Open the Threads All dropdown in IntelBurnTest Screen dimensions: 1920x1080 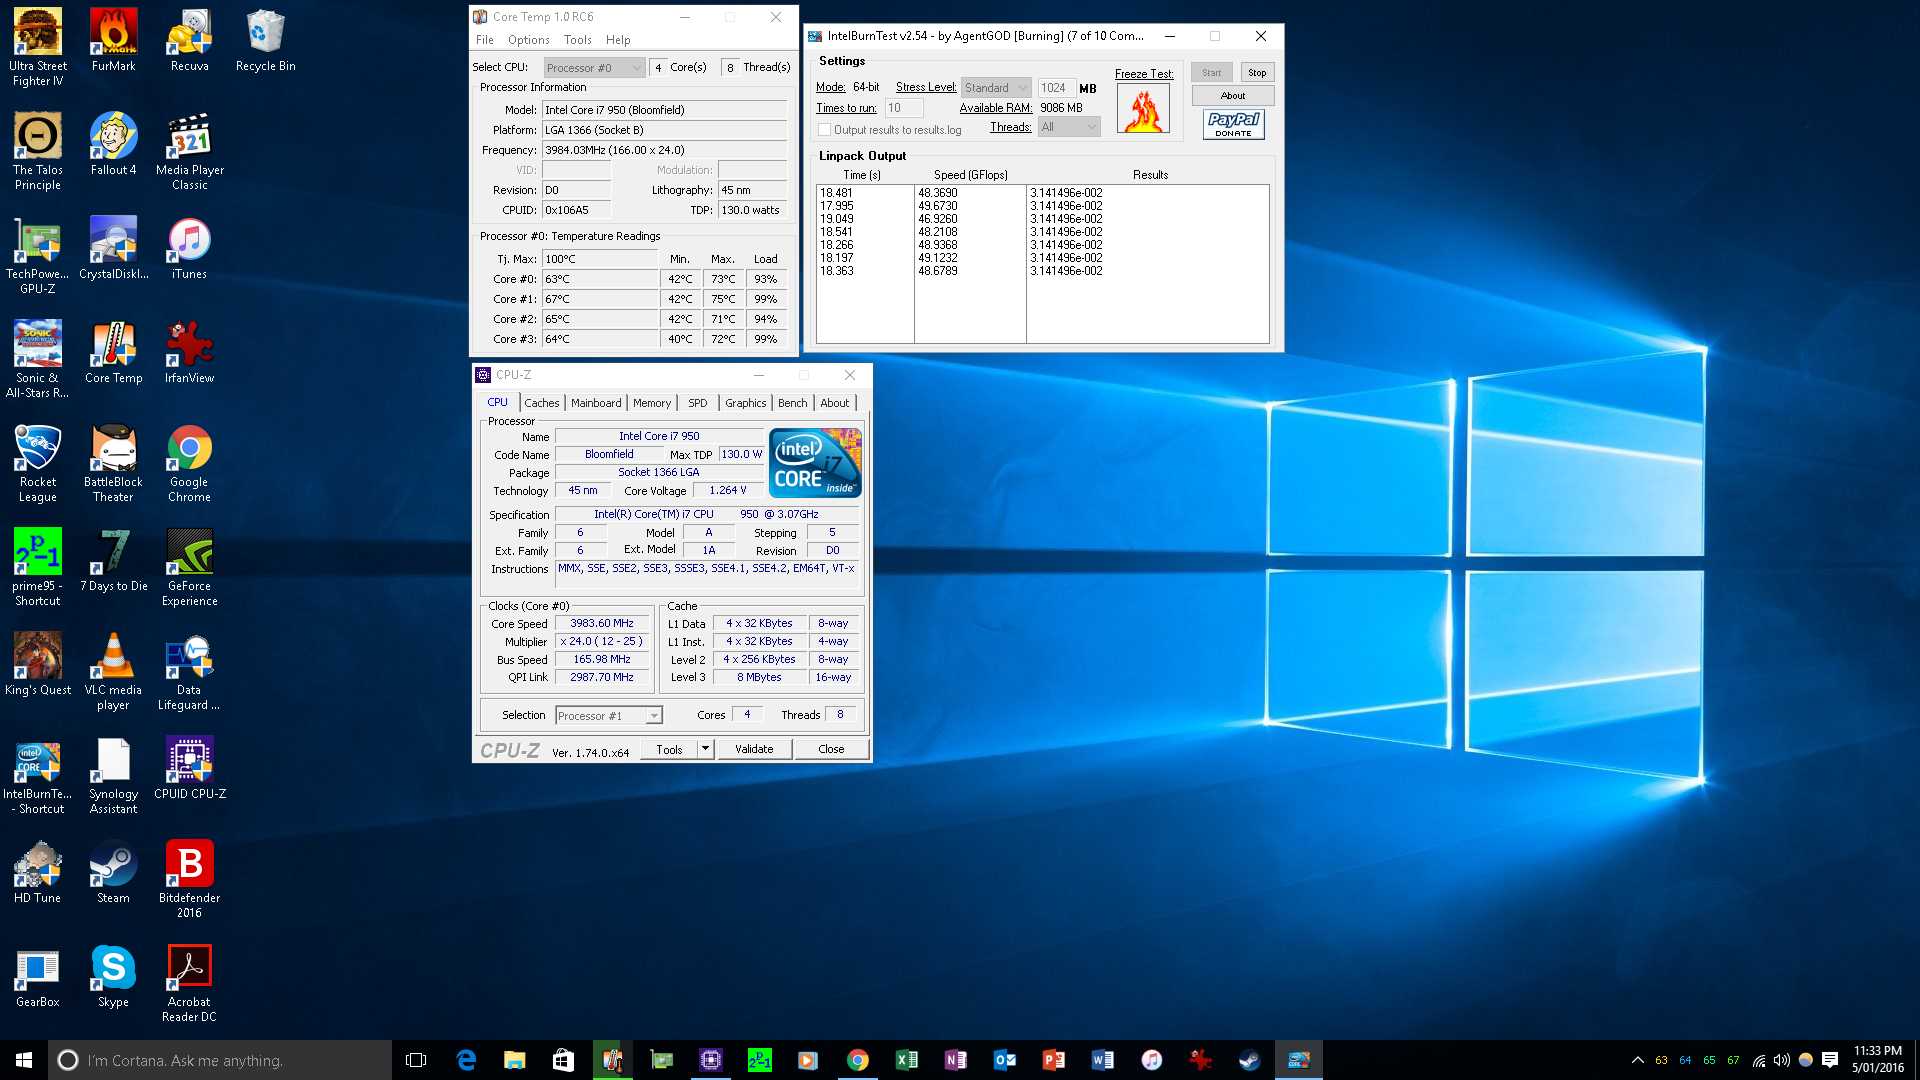(x=1069, y=127)
